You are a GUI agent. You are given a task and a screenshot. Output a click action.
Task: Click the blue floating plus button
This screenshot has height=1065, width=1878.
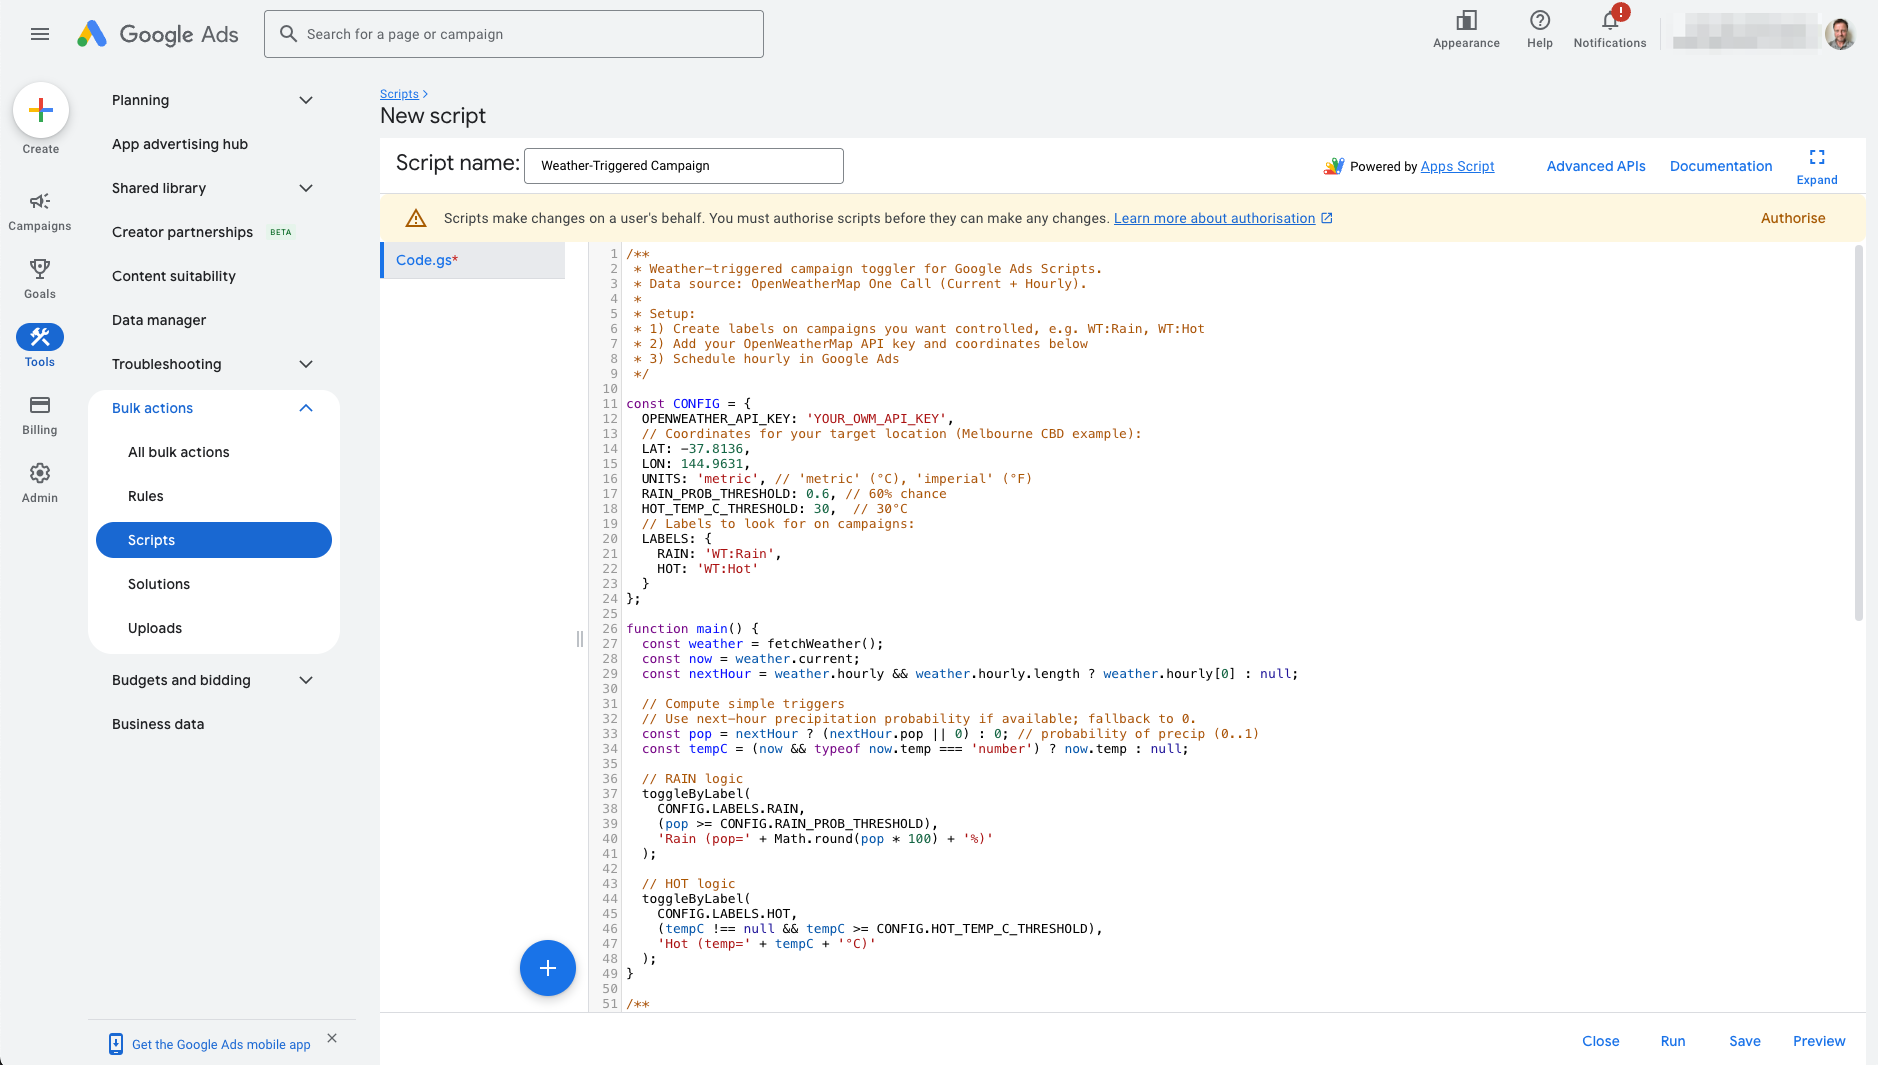pos(548,967)
